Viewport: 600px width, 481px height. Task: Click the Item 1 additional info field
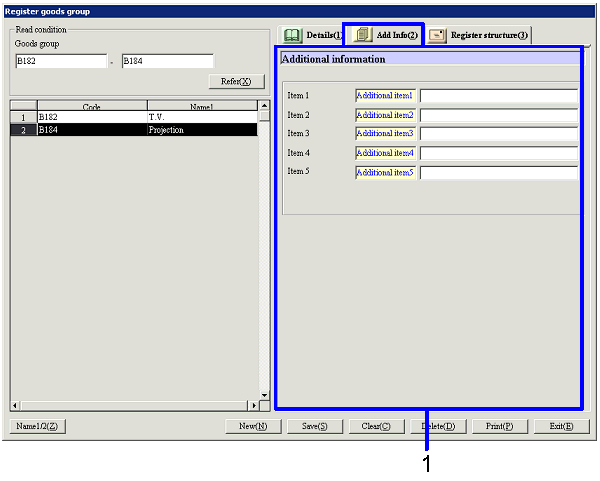click(x=498, y=96)
